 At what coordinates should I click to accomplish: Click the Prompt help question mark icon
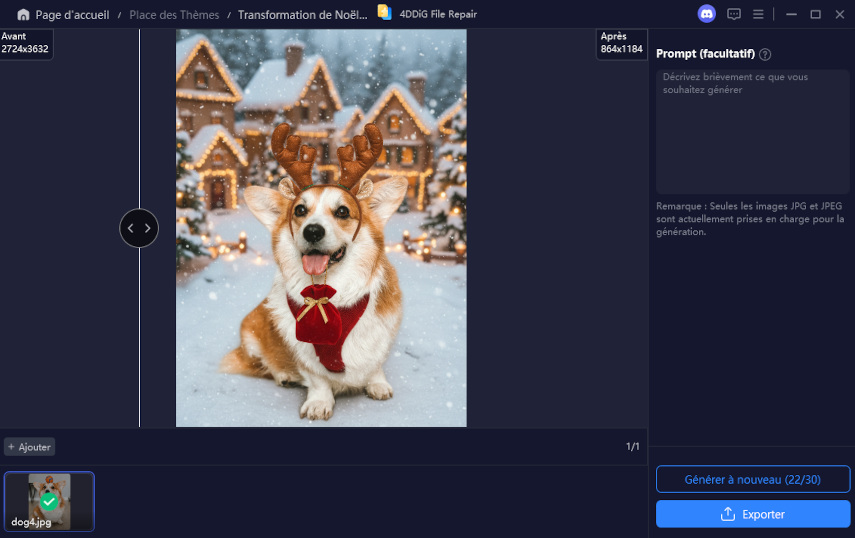(x=765, y=55)
